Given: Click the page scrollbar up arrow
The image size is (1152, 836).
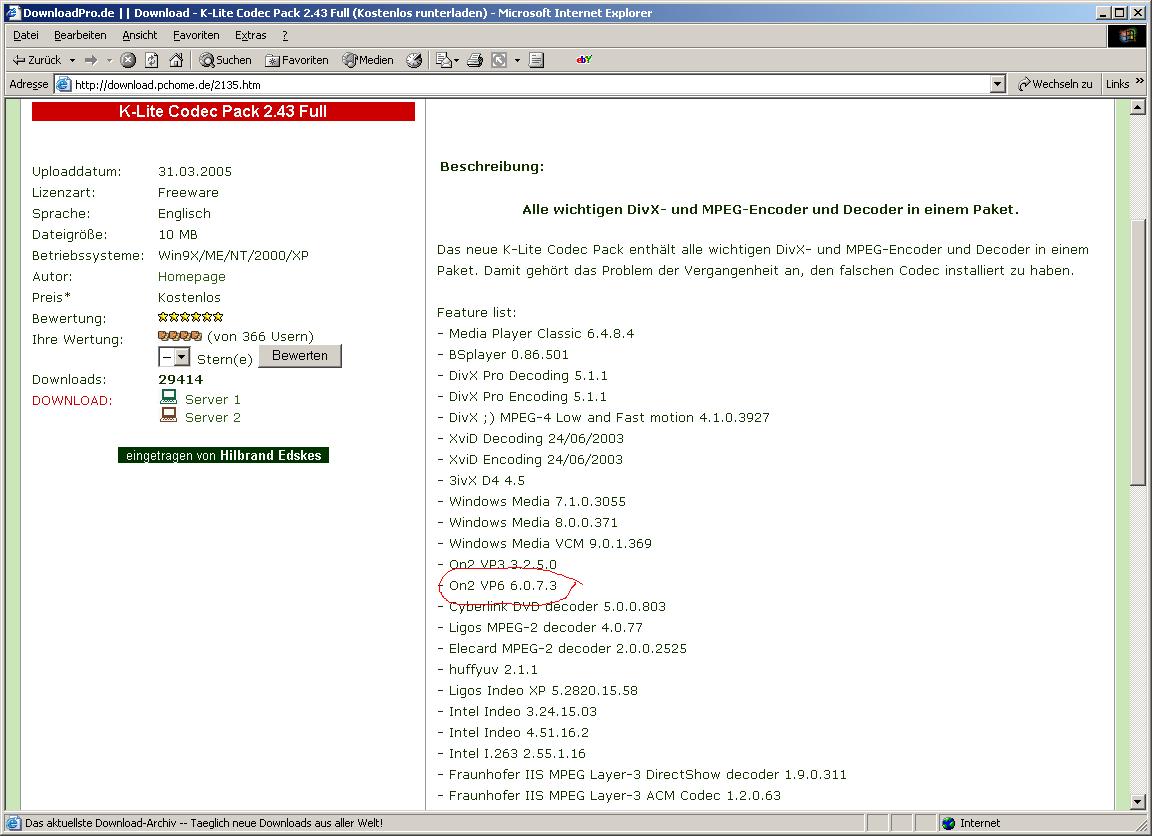Looking at the screenshot, I should (1138, 108).
